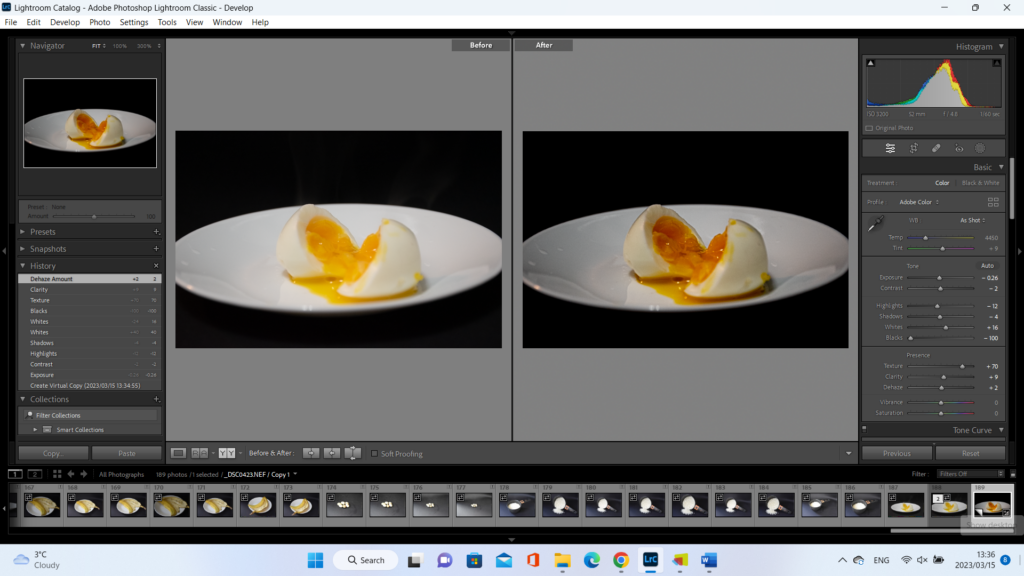Viewport: 1024px width, 576px height.
Task: Click the Exposure slider handle
Action: tap(939, 277)
